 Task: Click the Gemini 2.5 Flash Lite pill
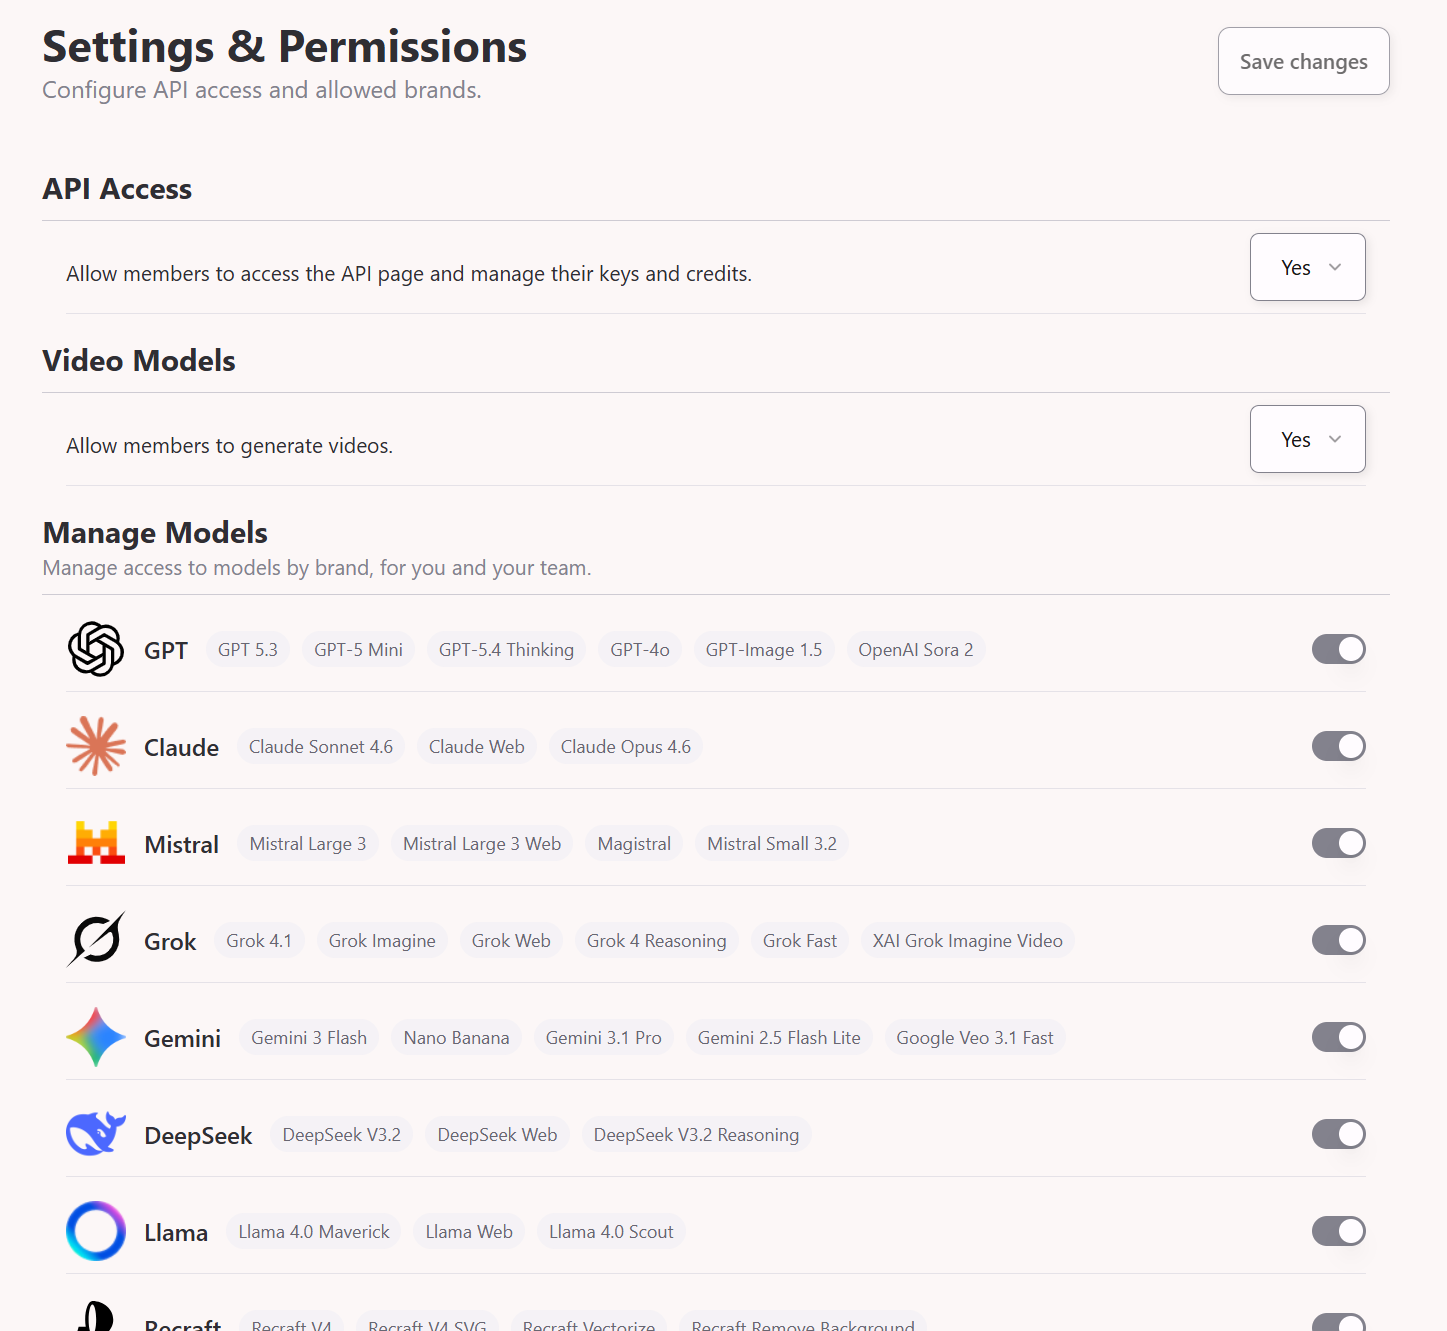[x=779, y=1037]
